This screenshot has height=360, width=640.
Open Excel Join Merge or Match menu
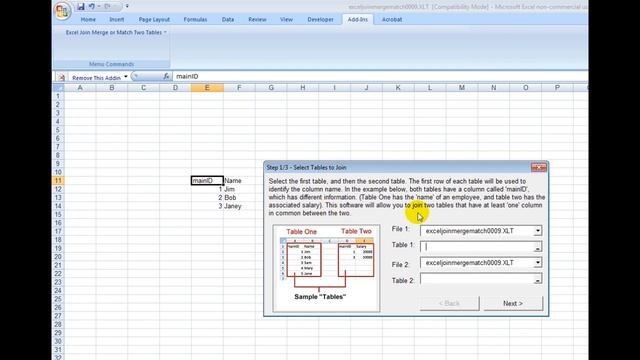coord(116,32)
